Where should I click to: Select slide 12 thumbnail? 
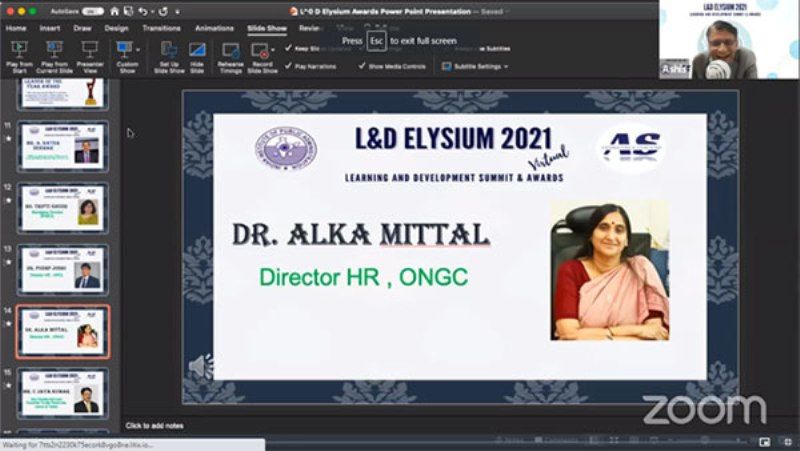[63, 208]
